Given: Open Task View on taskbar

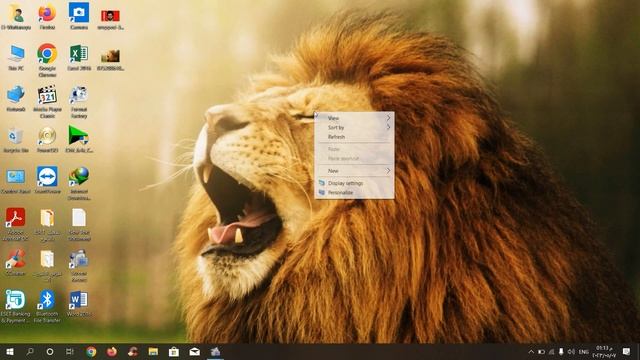Looking at the screenshot, I should [x=70, y=352].
